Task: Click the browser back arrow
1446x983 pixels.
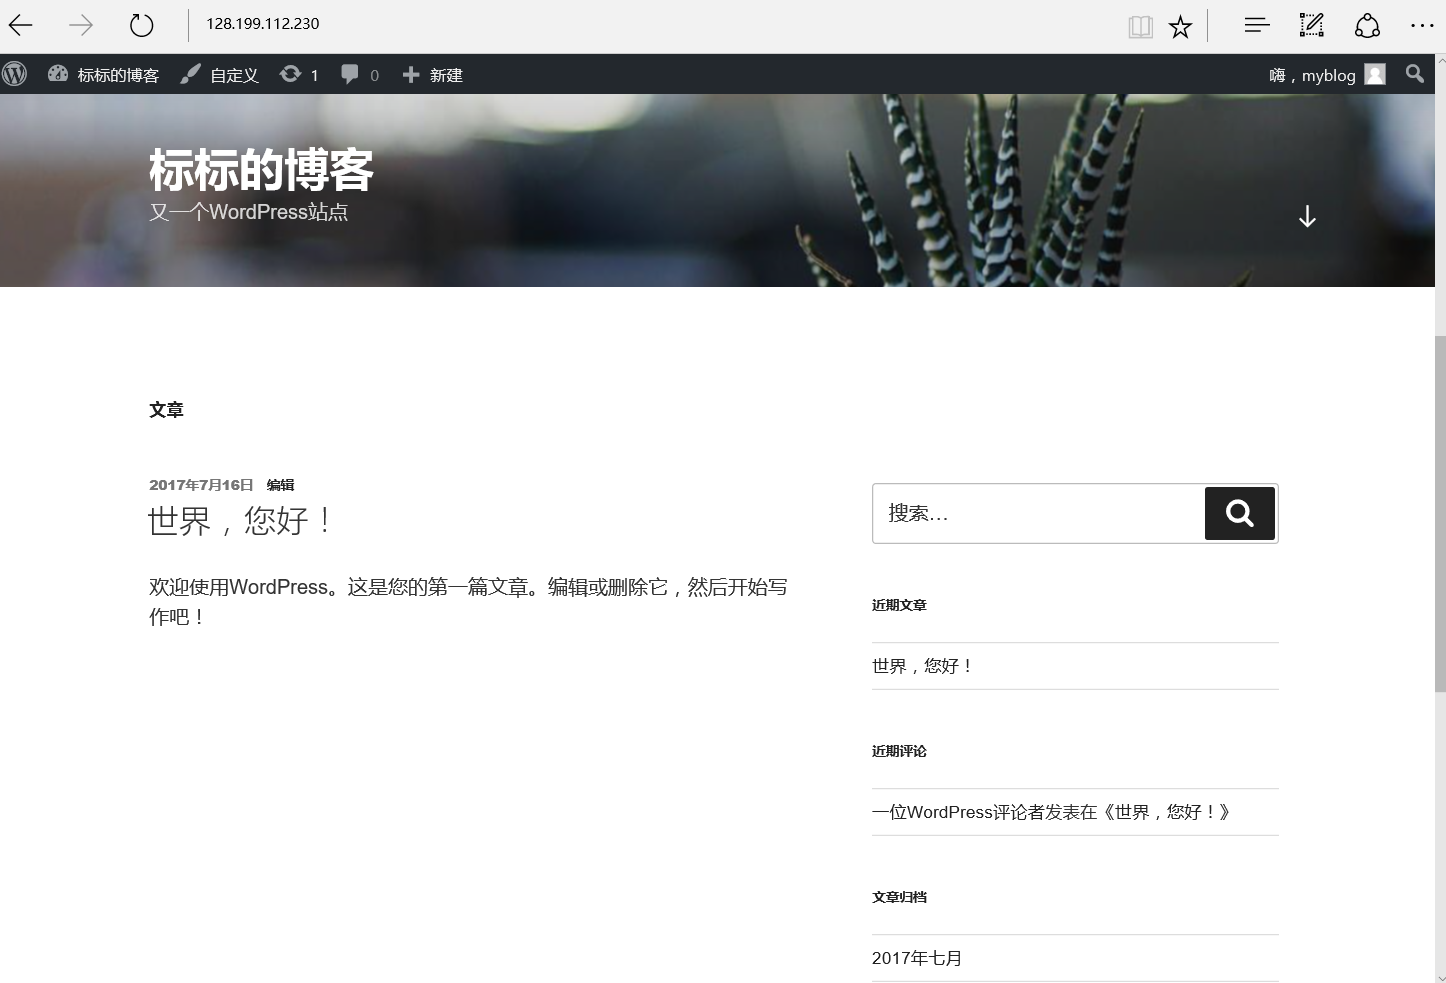Action: 20,25
